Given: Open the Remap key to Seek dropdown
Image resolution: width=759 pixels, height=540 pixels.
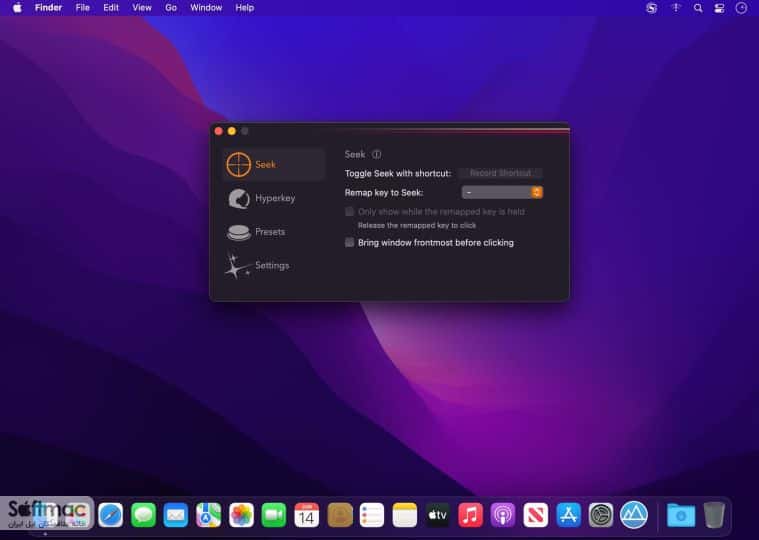Looking at the screenshot, I should [x=502, y=192].
